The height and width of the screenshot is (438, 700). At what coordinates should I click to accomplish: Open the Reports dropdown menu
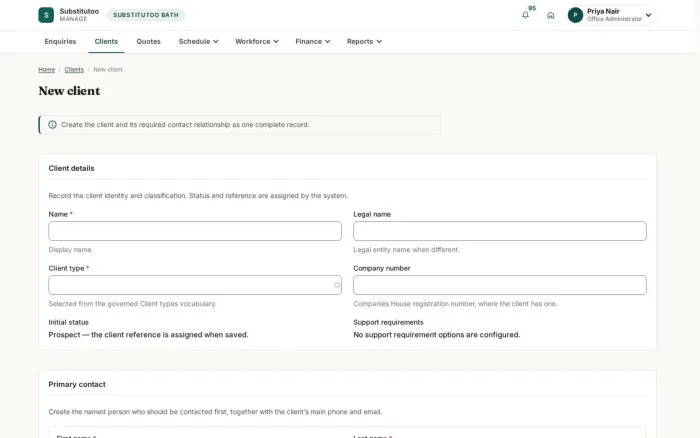[364, 42]
